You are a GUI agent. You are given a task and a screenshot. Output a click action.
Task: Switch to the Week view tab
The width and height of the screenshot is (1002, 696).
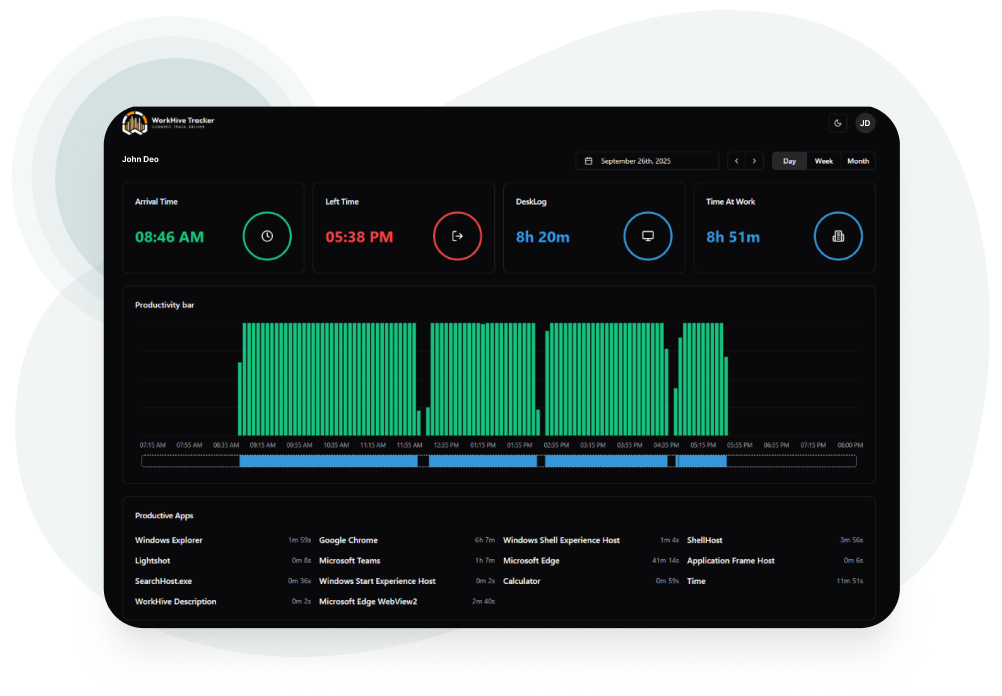tap(823, 161)
